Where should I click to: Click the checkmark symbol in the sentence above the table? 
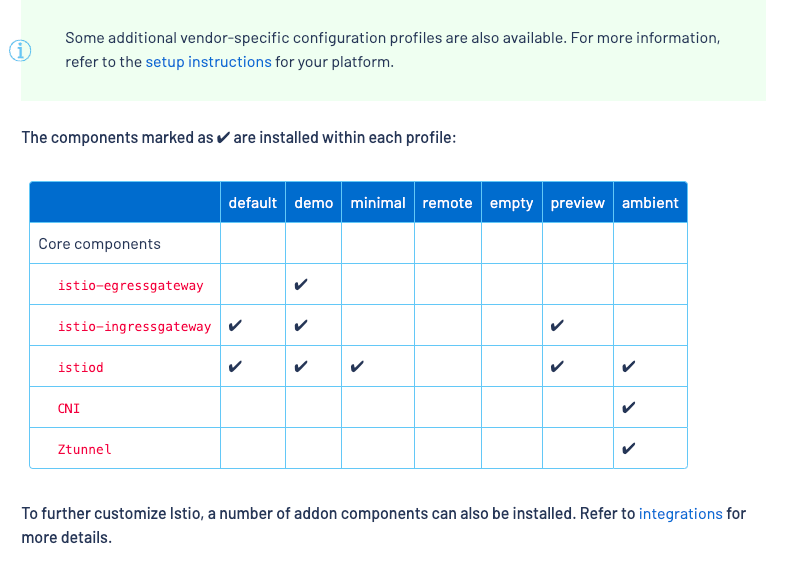tap(223, 137)
